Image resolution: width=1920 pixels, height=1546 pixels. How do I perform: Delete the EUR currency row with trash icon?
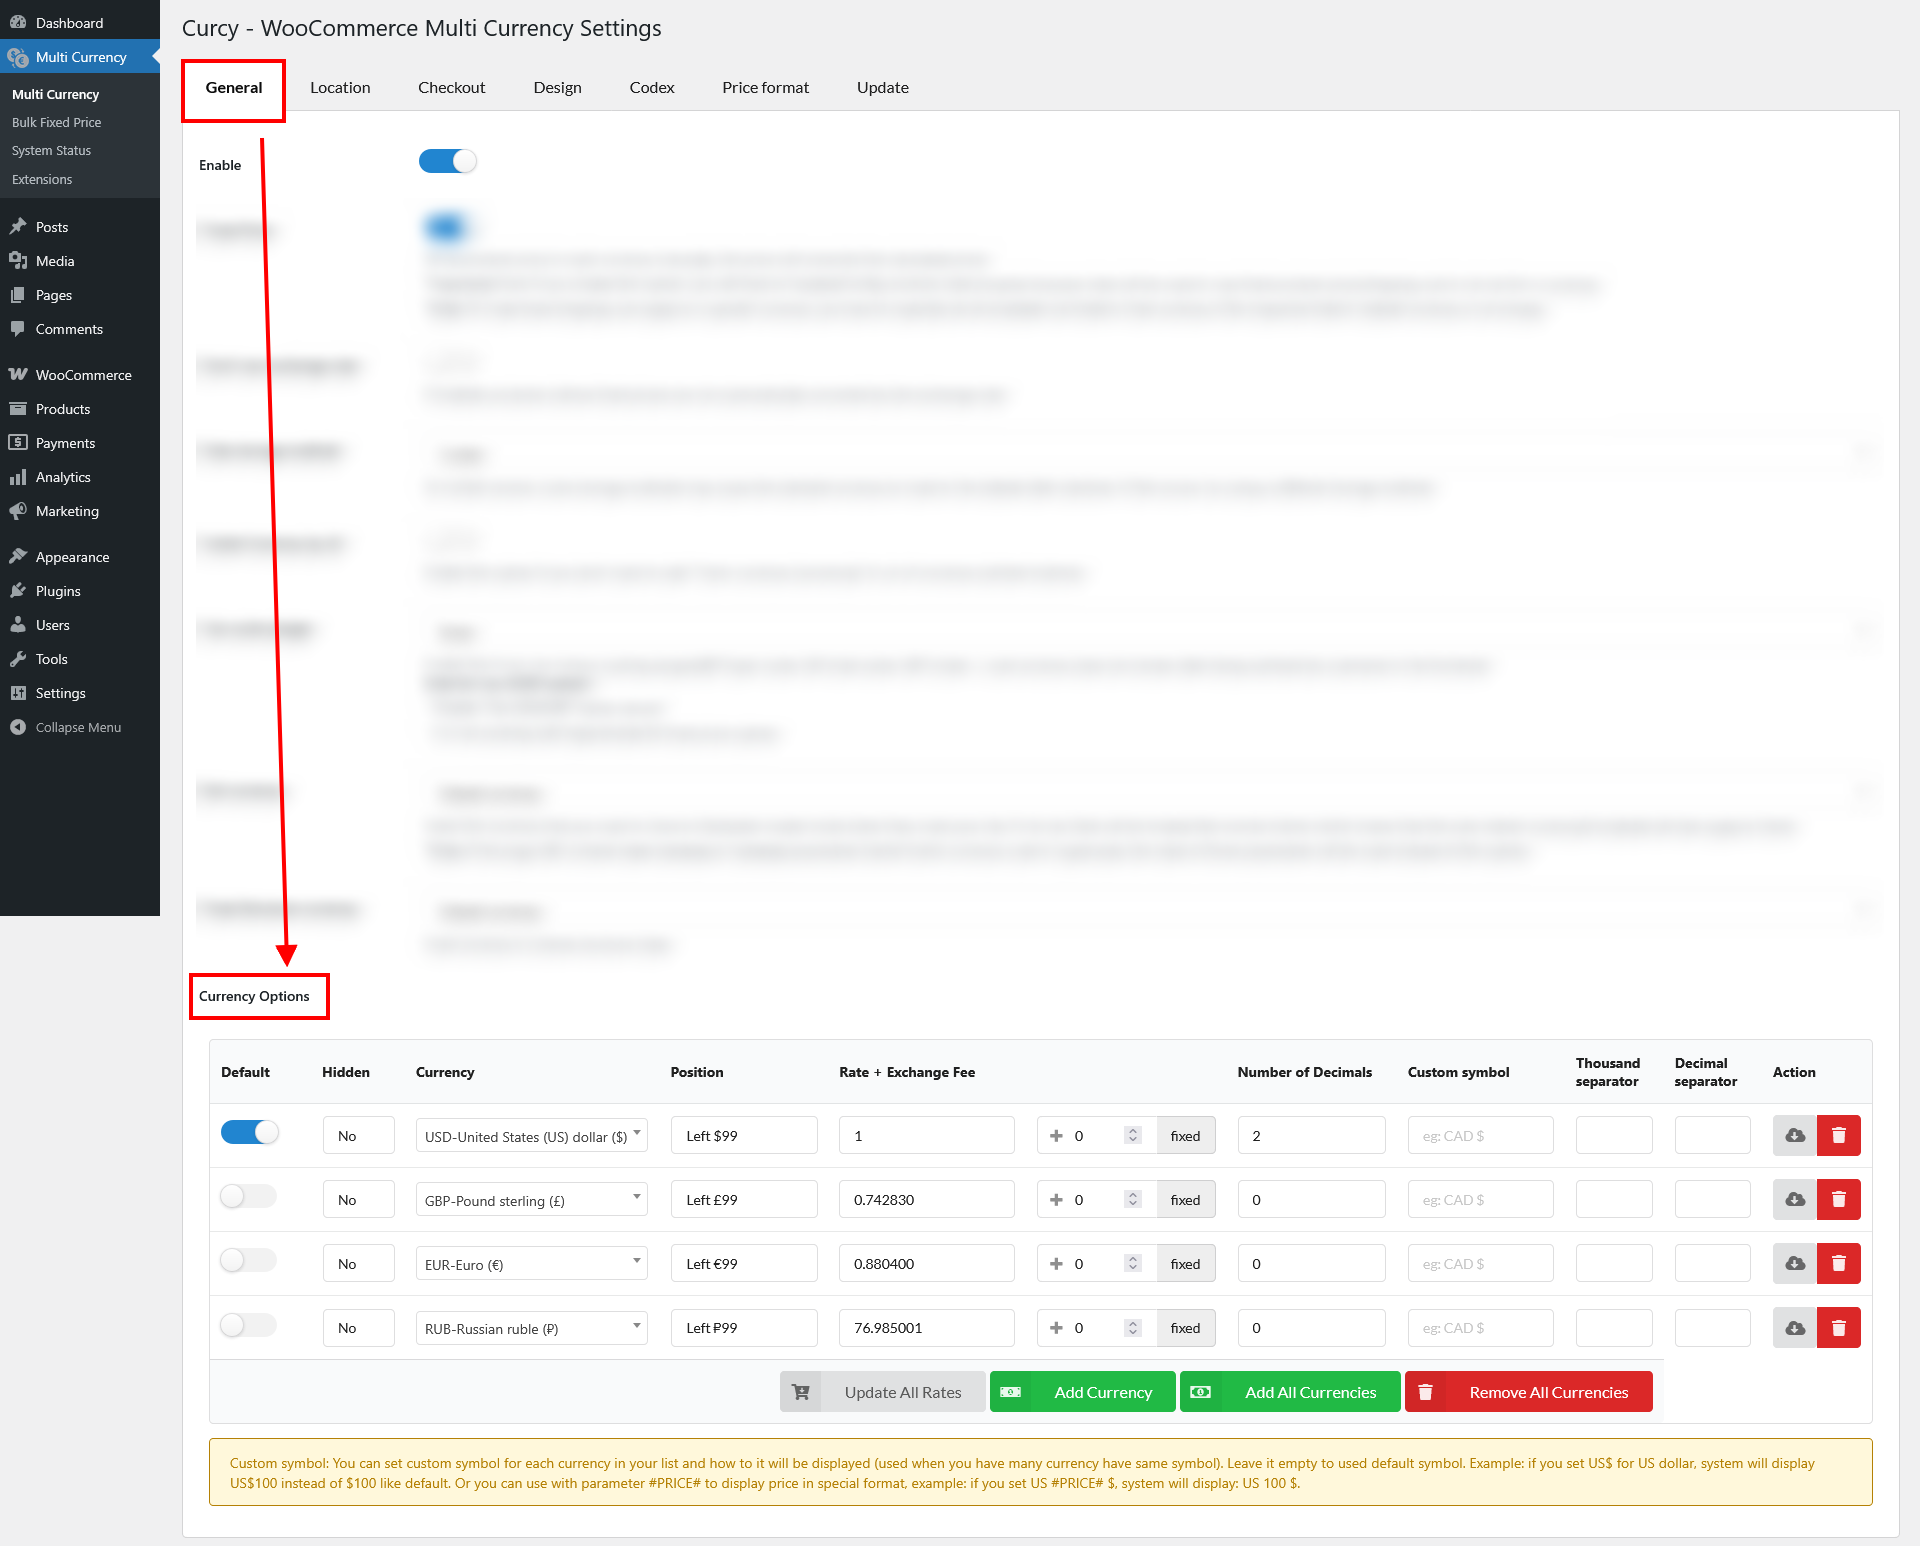tap(1839, 1264)
